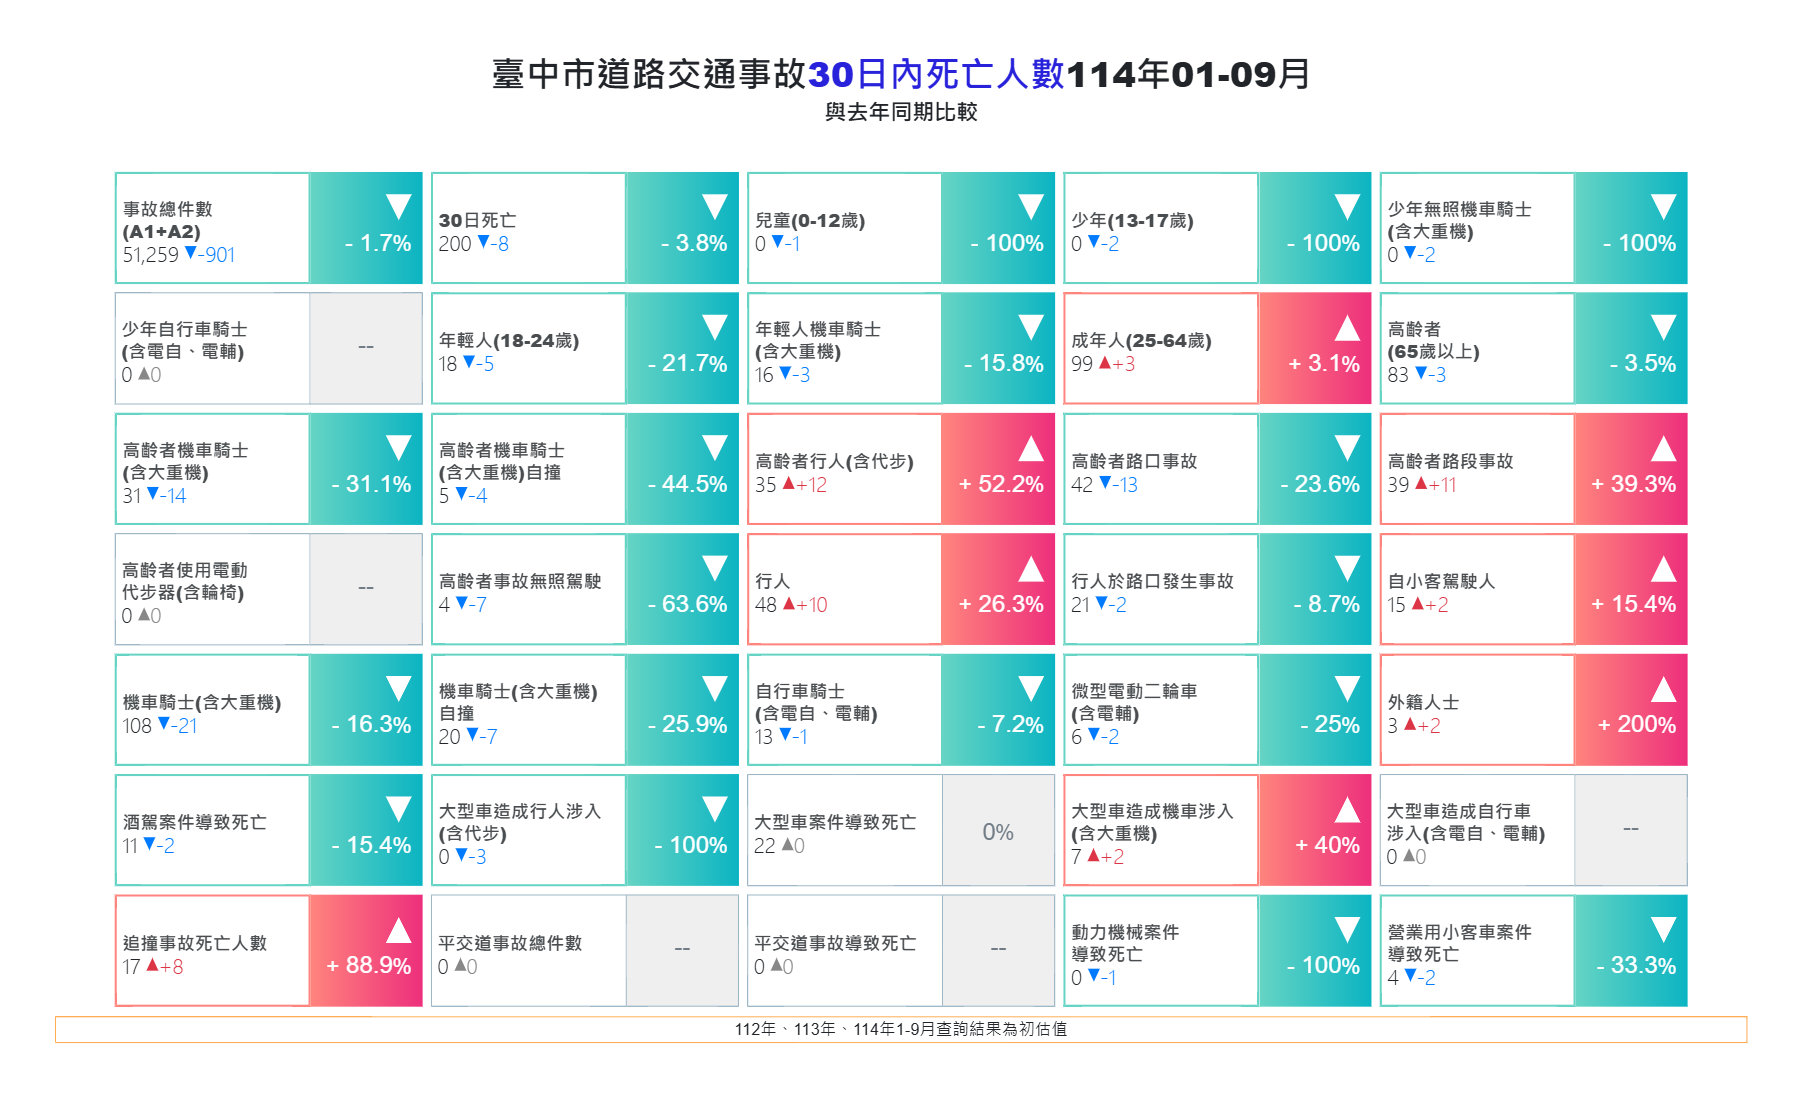Open the 酒駕案件導致死亡 card

[212, 831]
